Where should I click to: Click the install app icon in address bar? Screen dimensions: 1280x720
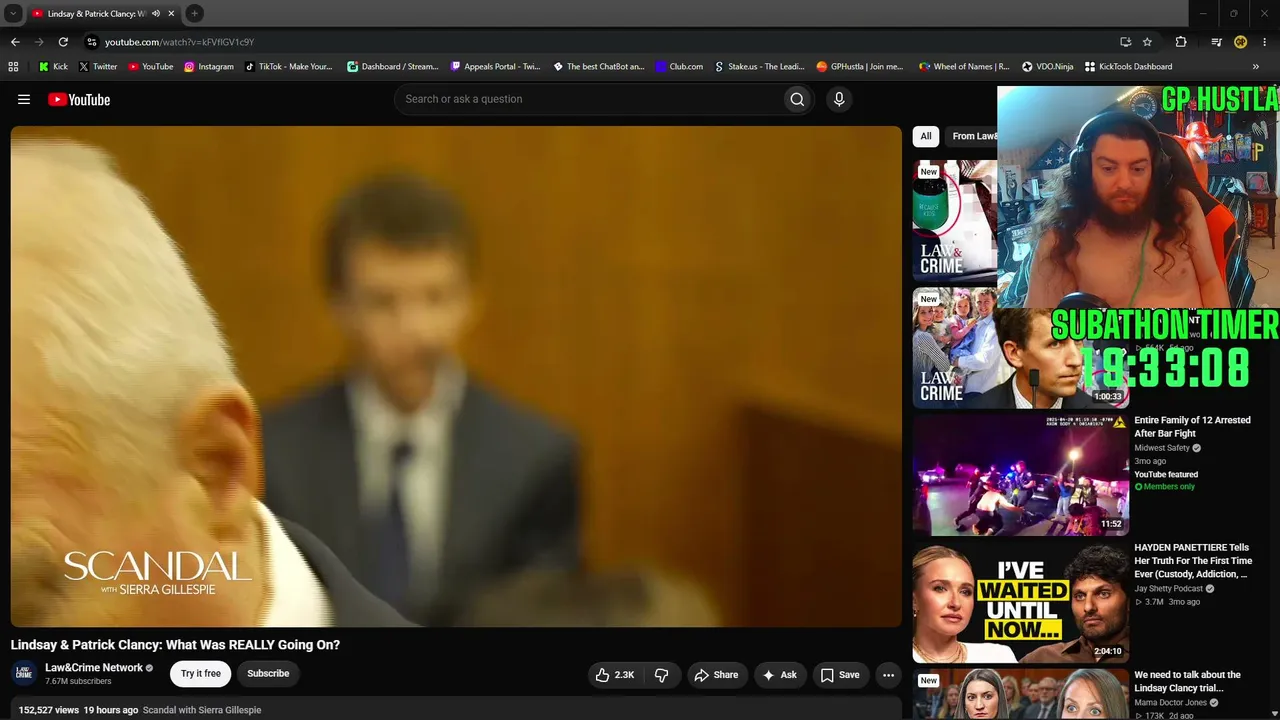coord(1125,42)
